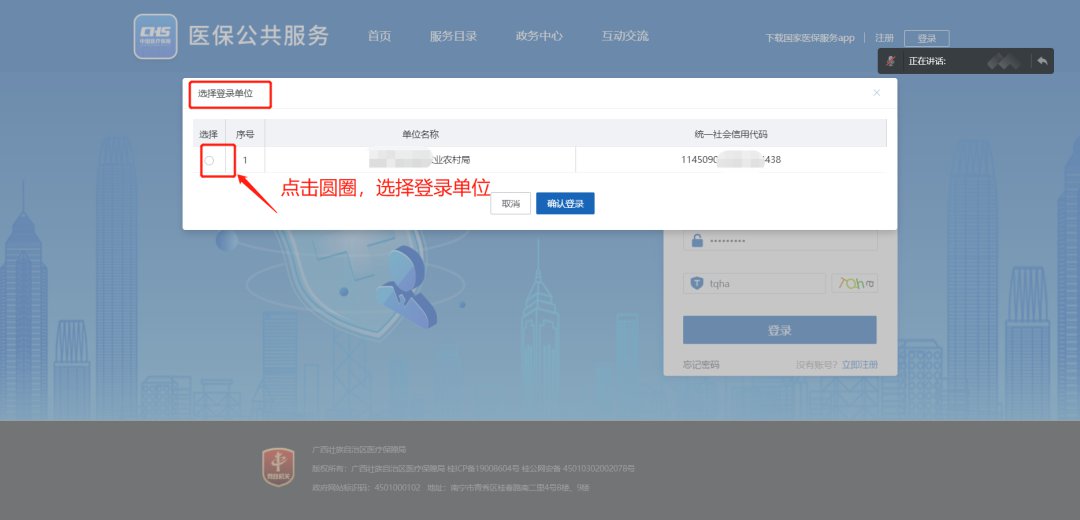Image resolution: width=1080 pixels, height=520 pixels.
Task: Click the muted microphone icon in speaking bar
Action: pos(891,62)
